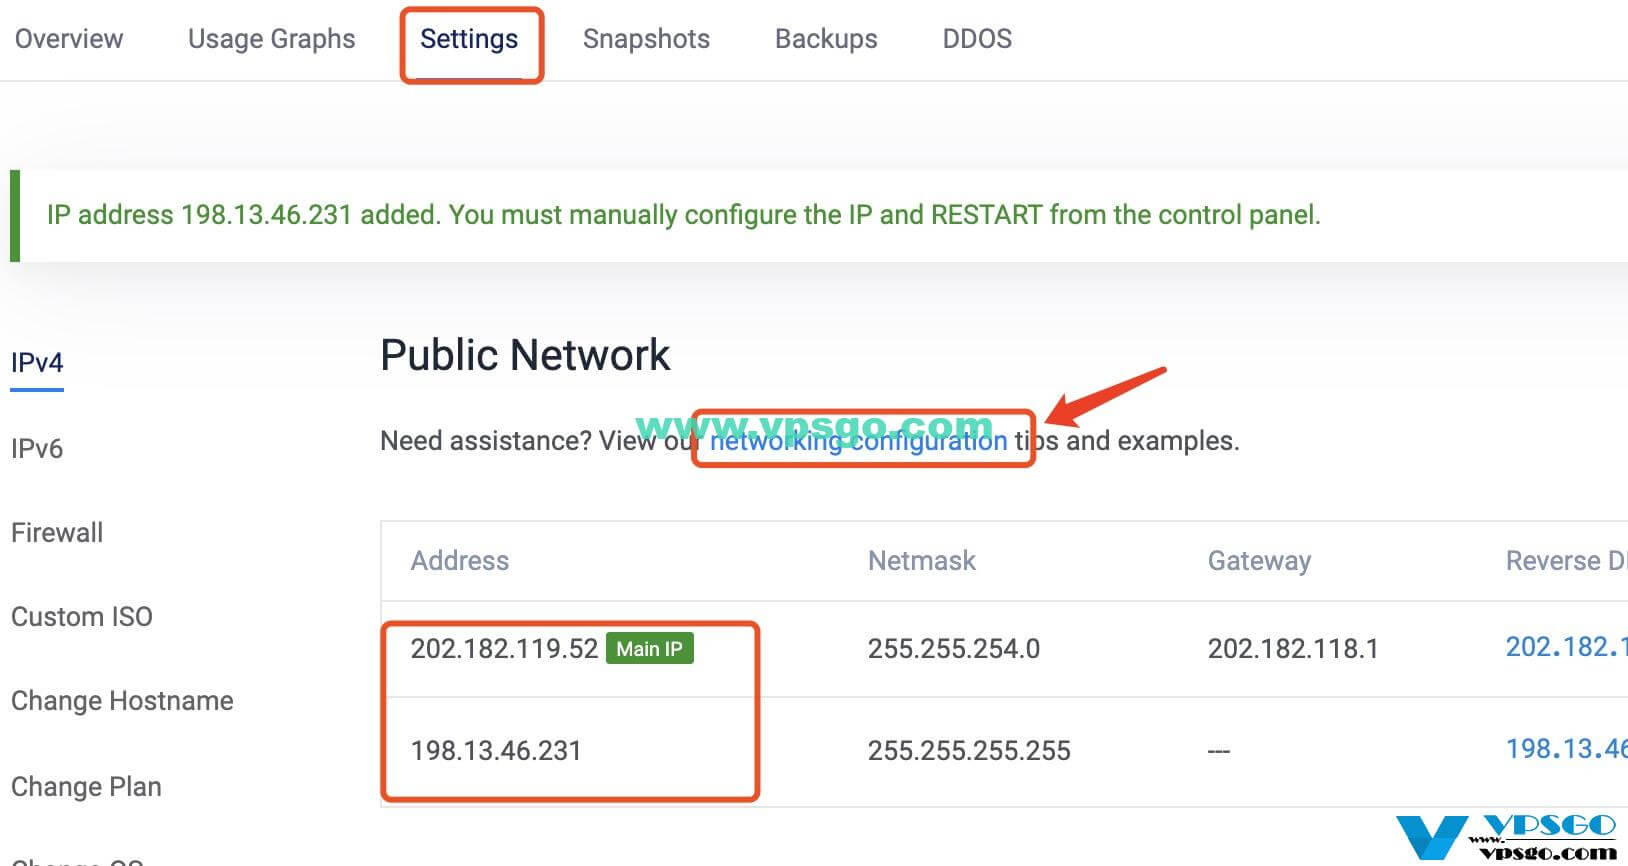Image resolution: width=1628 pixels, height=866 pixels.
Task: Open IPv6 settings in sidebar
Action: tap(37, 448)
